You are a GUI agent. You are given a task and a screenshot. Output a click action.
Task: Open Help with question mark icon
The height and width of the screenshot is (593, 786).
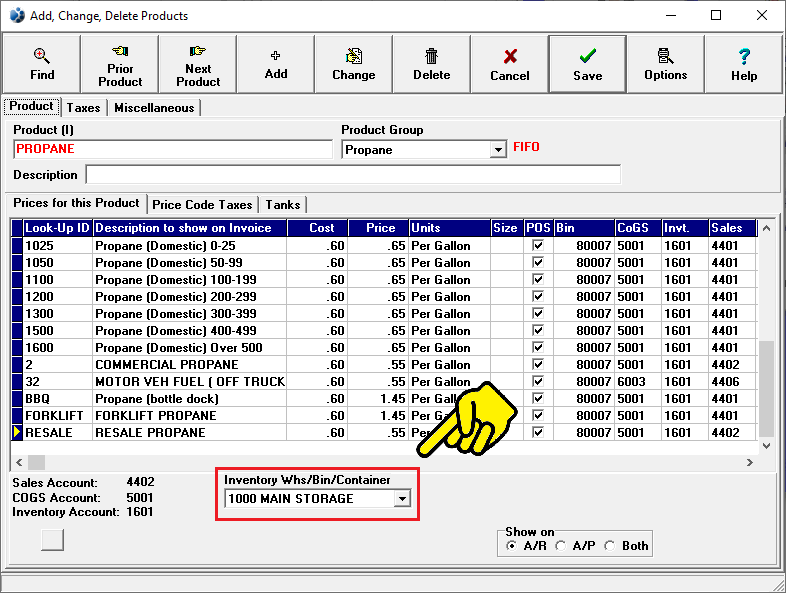(x=743, y=64)
